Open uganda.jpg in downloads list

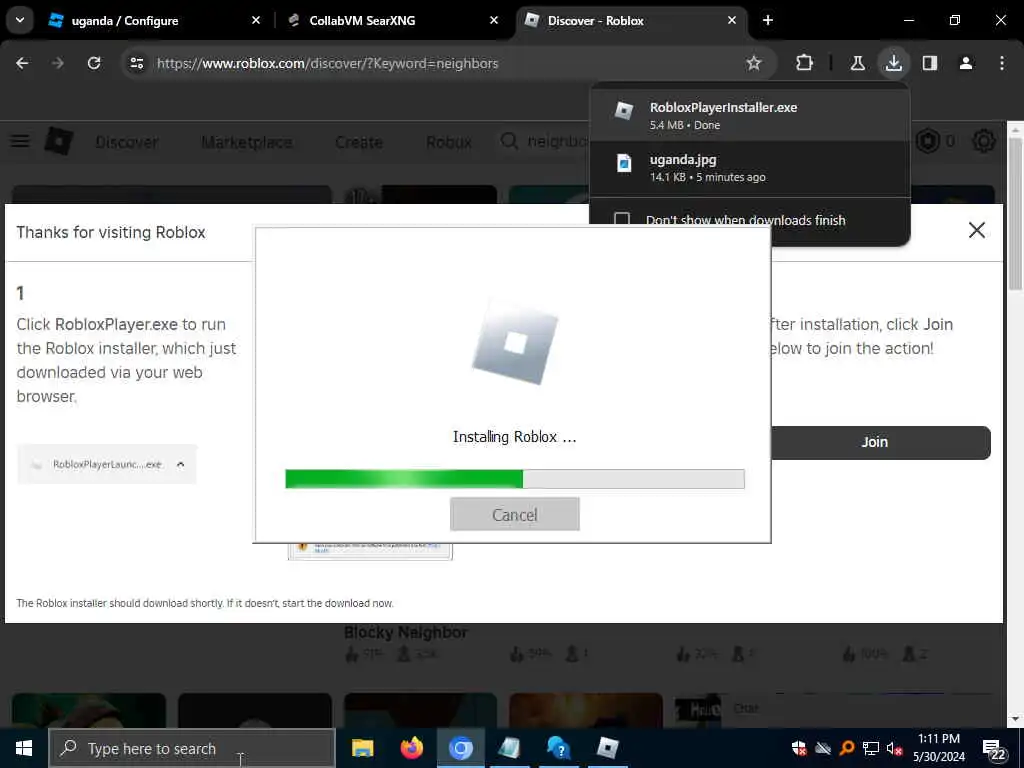point(749,168)
